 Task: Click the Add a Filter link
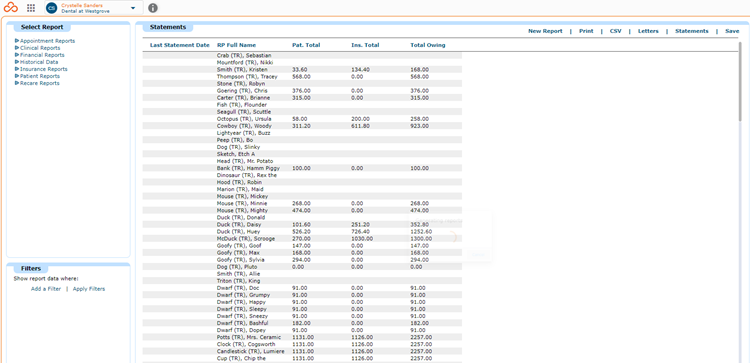coord(46,289)
